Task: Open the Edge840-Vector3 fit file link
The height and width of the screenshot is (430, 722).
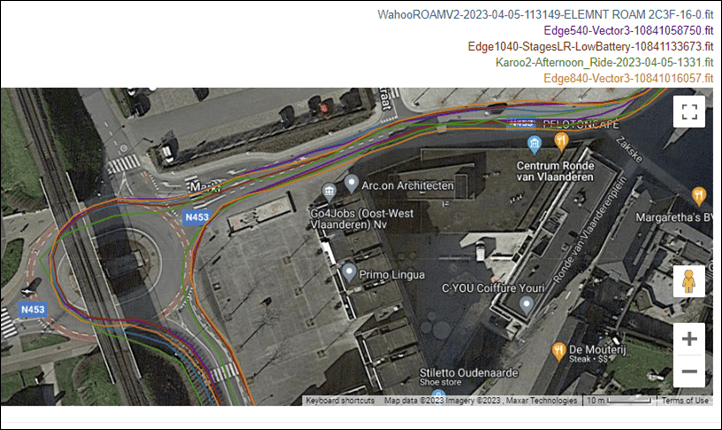Action: pos(629,78)
